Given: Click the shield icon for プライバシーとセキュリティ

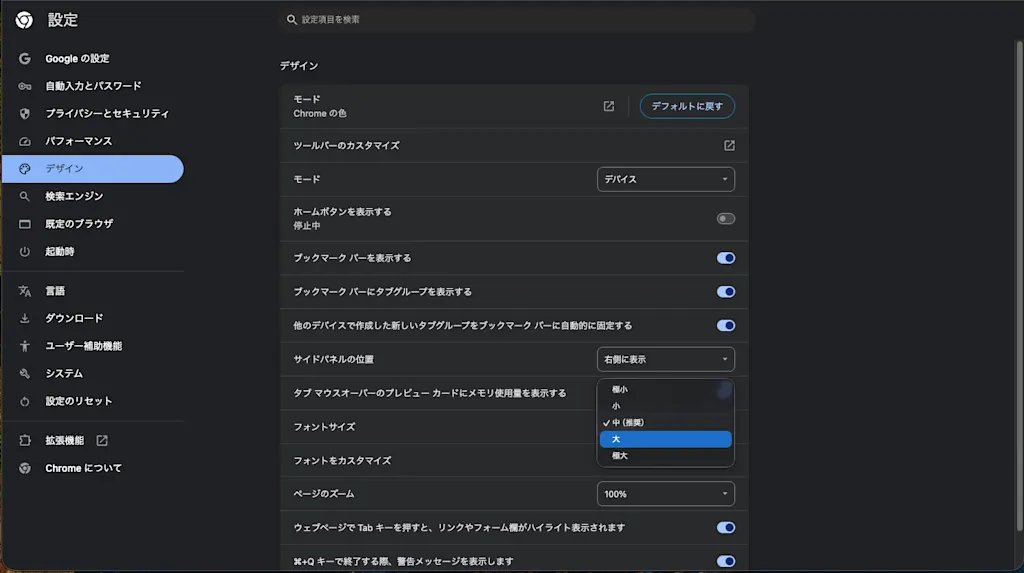Looking at the screenshot, I should point(25,114).
